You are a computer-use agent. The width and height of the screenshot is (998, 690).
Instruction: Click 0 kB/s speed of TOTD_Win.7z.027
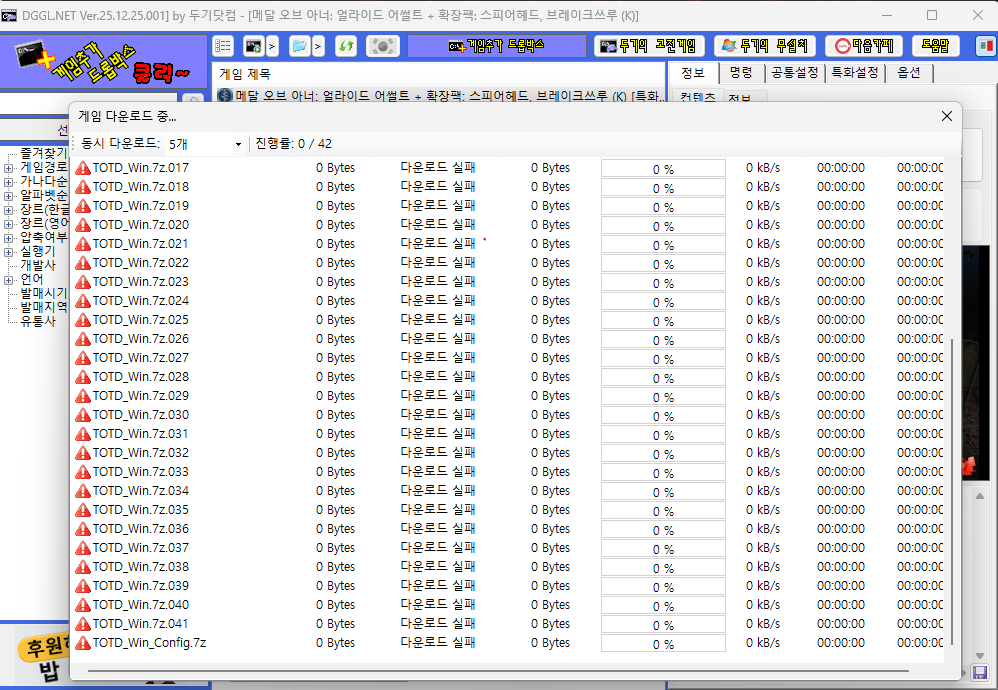(763, 358)
